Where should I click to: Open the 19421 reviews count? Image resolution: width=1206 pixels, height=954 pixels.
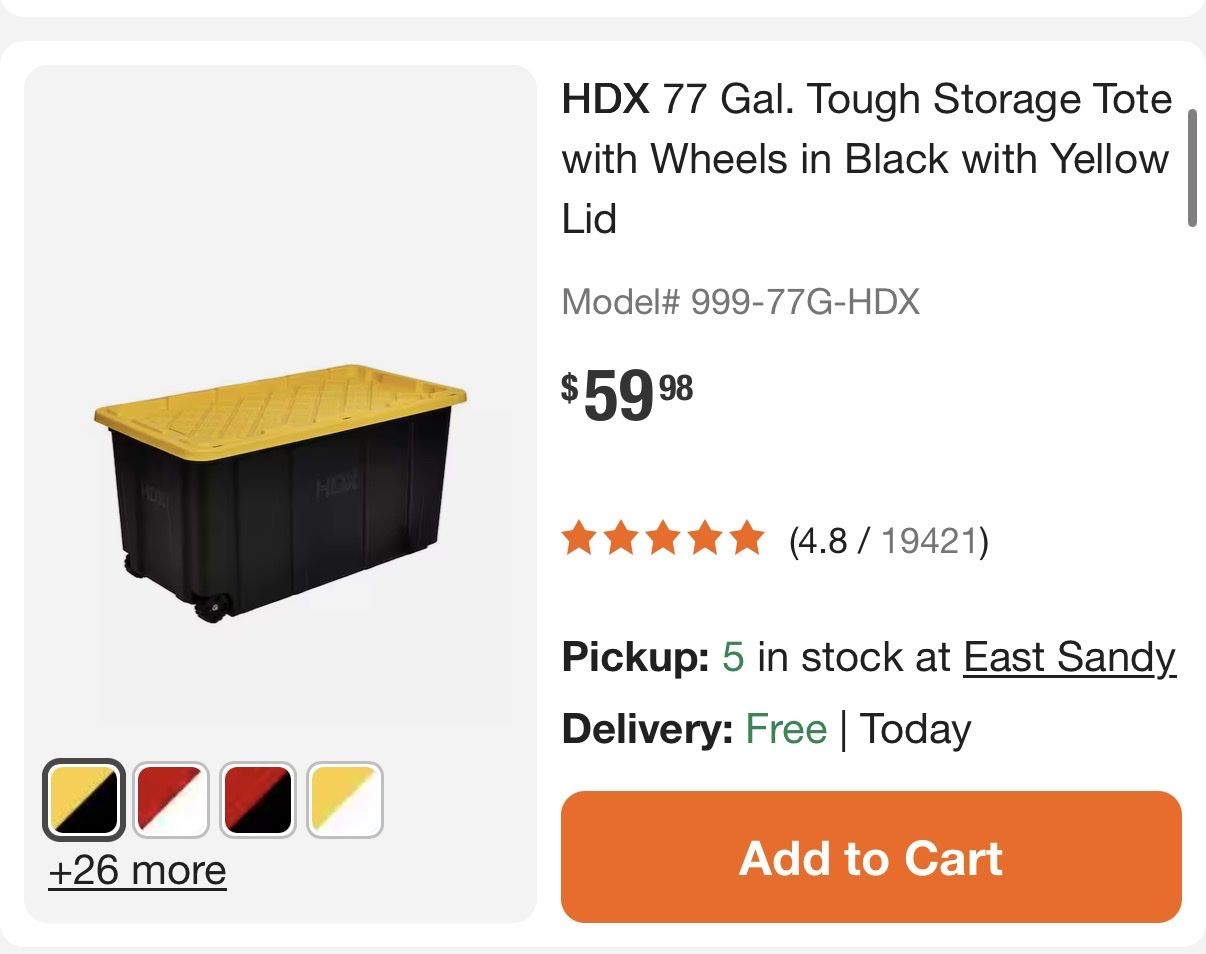[928, 541]
